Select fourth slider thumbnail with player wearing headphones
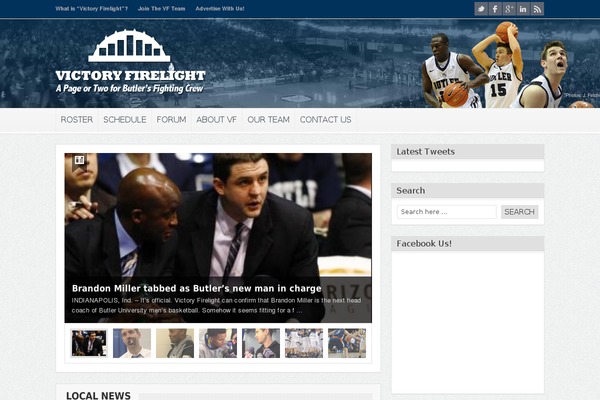This screenshot has height=400, width=600. [218, 343]
